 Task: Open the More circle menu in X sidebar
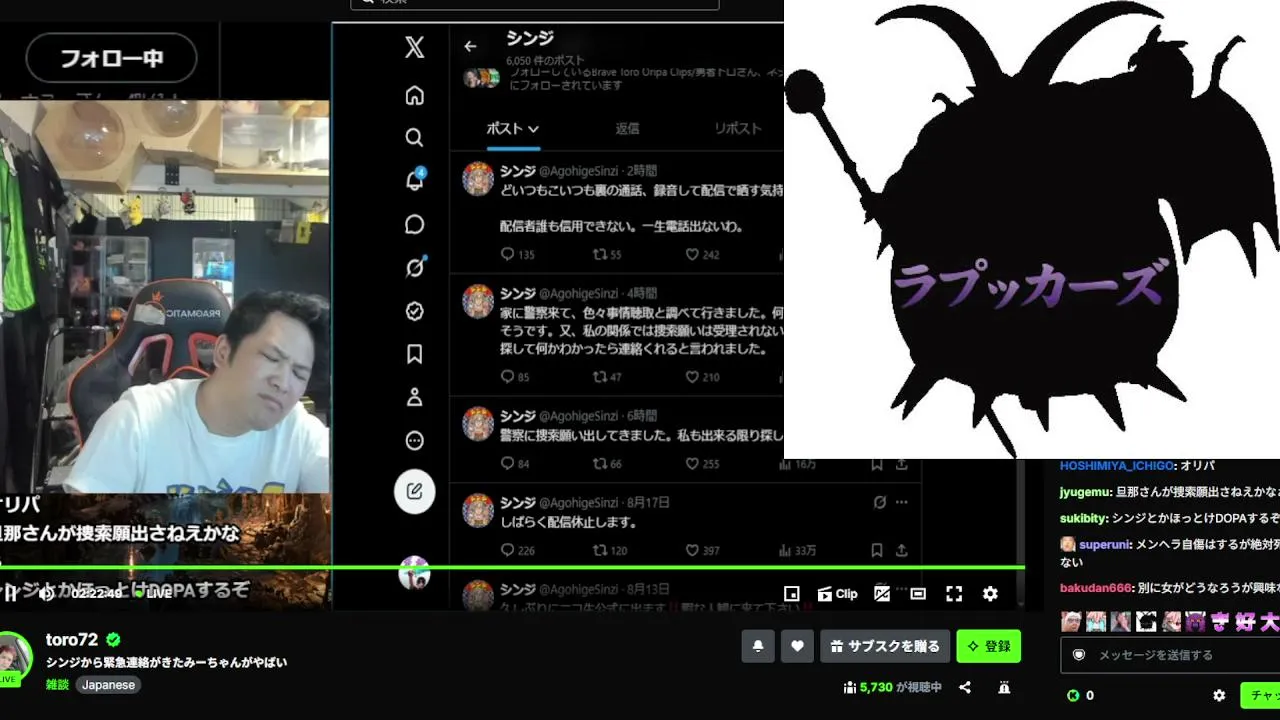click(414, 441)
